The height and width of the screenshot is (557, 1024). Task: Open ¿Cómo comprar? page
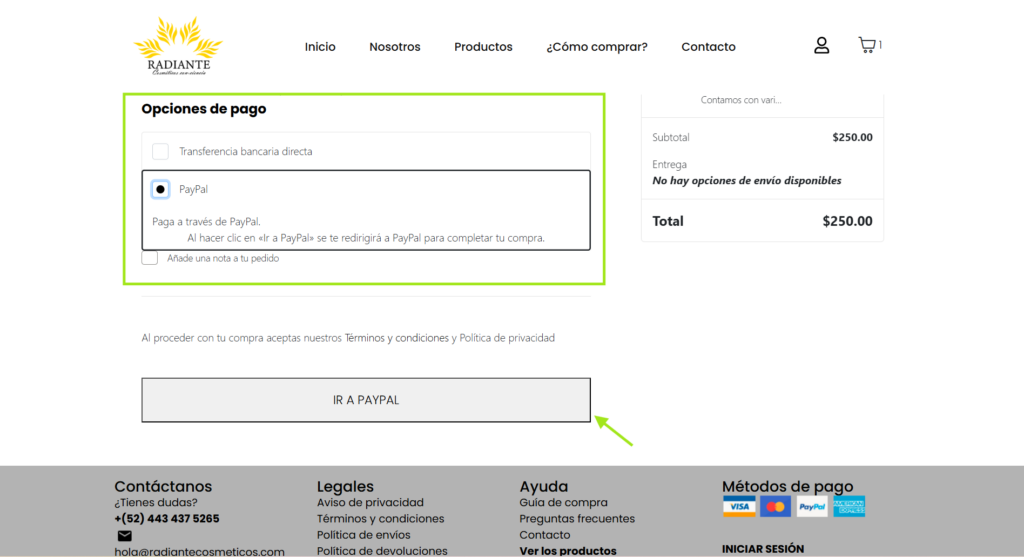pyautogui.click(x=597, y=47)
